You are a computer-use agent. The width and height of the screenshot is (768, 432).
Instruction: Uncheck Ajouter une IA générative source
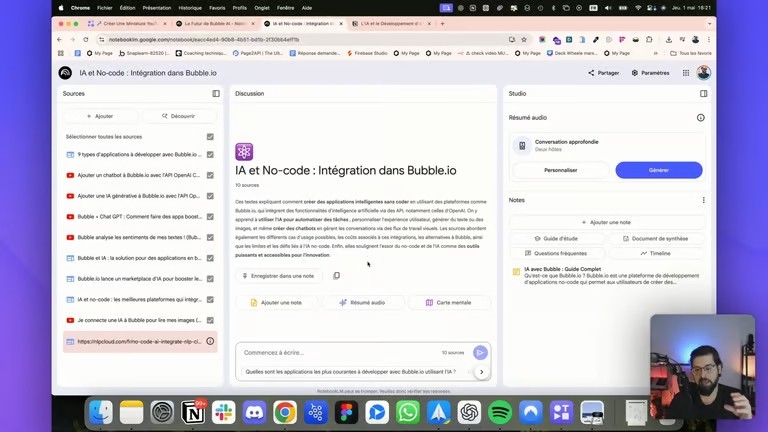pyautogui.click(x=210, y=196)
